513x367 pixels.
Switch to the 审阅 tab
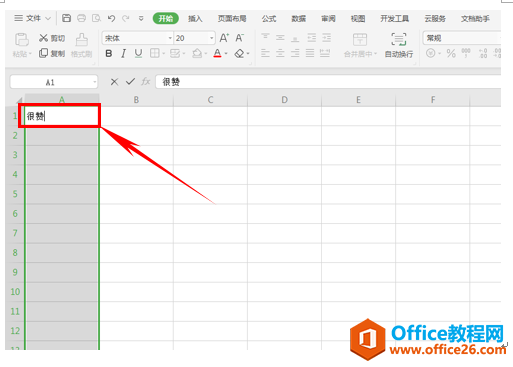(328, 18)
